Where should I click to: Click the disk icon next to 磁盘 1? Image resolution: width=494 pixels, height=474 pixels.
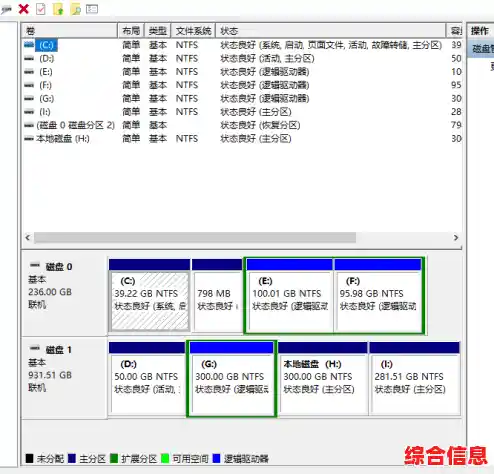click(35, 348)
